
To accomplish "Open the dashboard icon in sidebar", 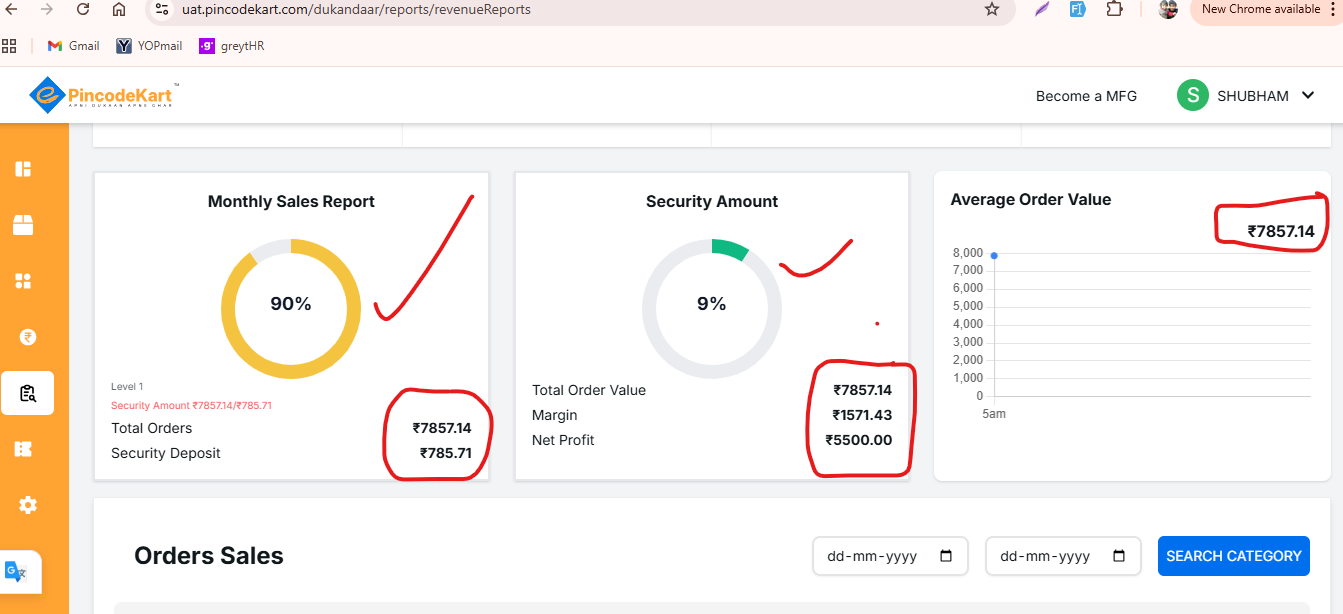I will [23, 169].
